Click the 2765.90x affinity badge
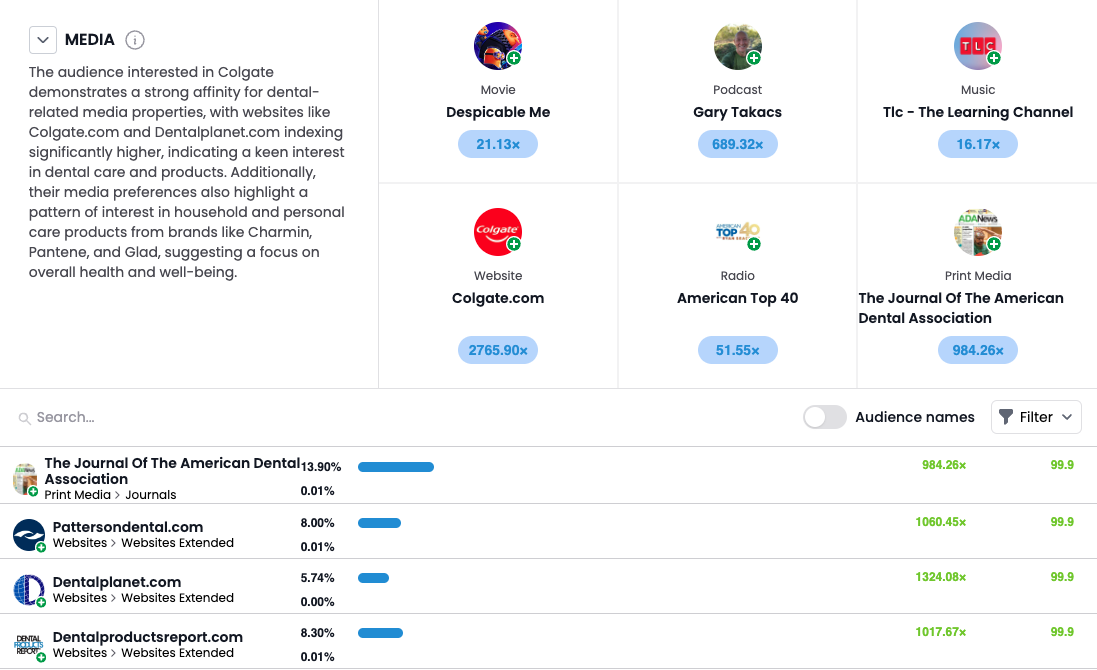The image size is (1097, 670). click(x=498, y=350)
